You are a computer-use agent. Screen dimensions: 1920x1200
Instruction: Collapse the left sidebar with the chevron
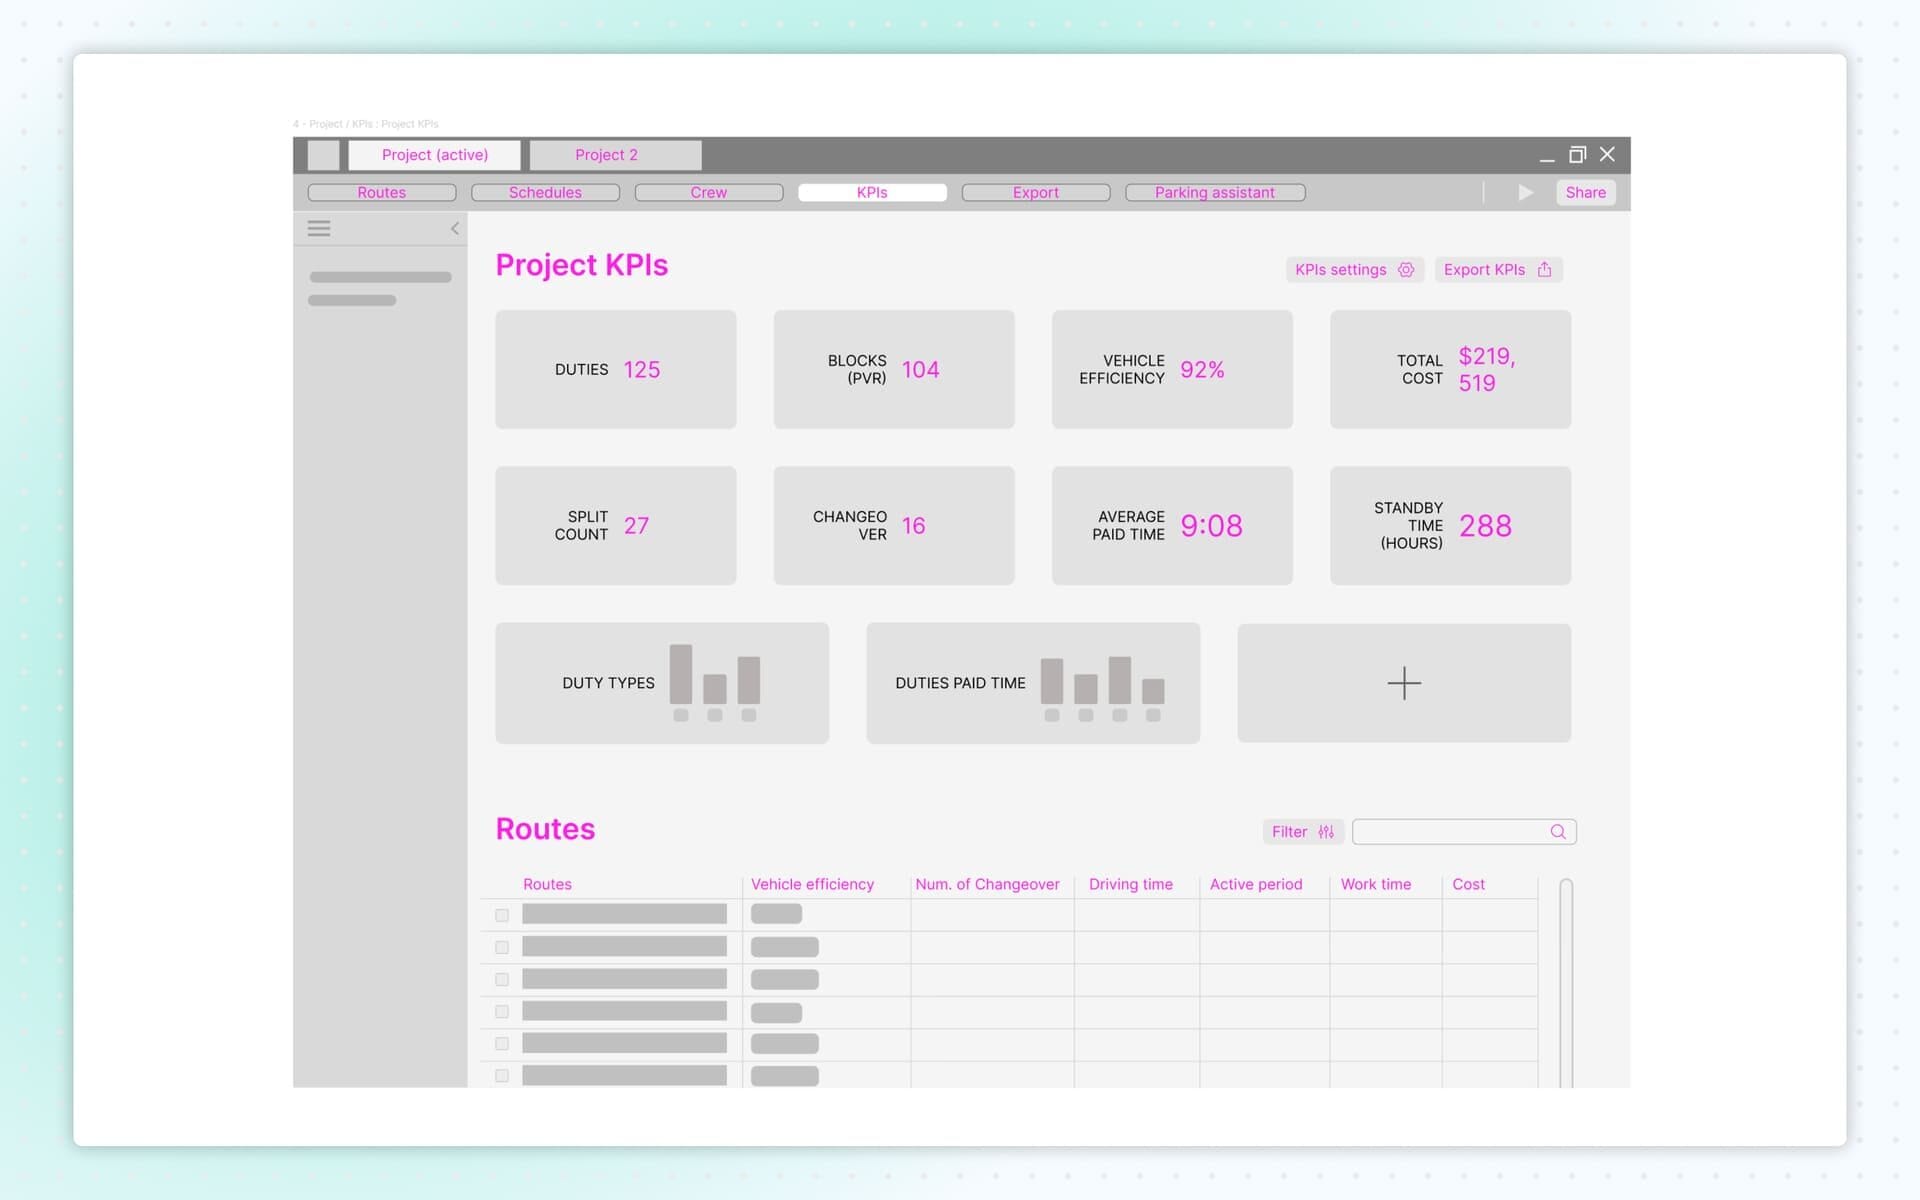coord(455,228)
